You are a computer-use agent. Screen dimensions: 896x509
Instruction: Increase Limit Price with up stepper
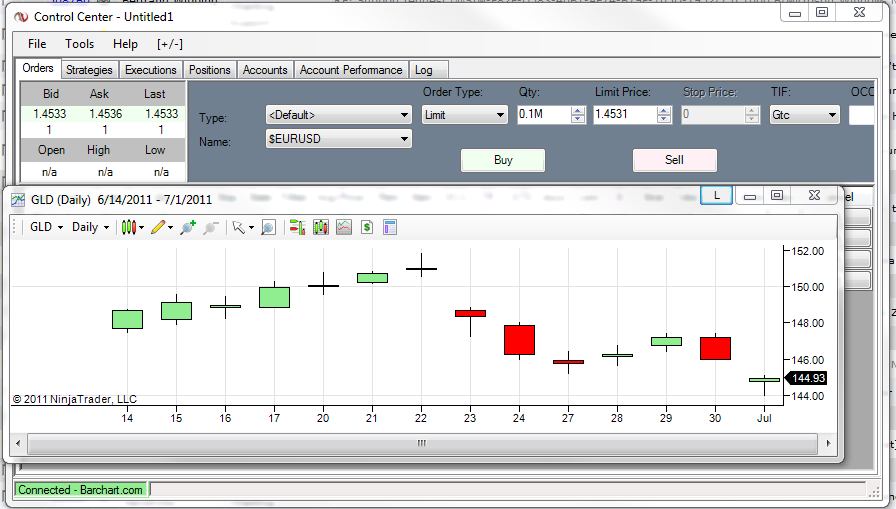click(663, 111)
